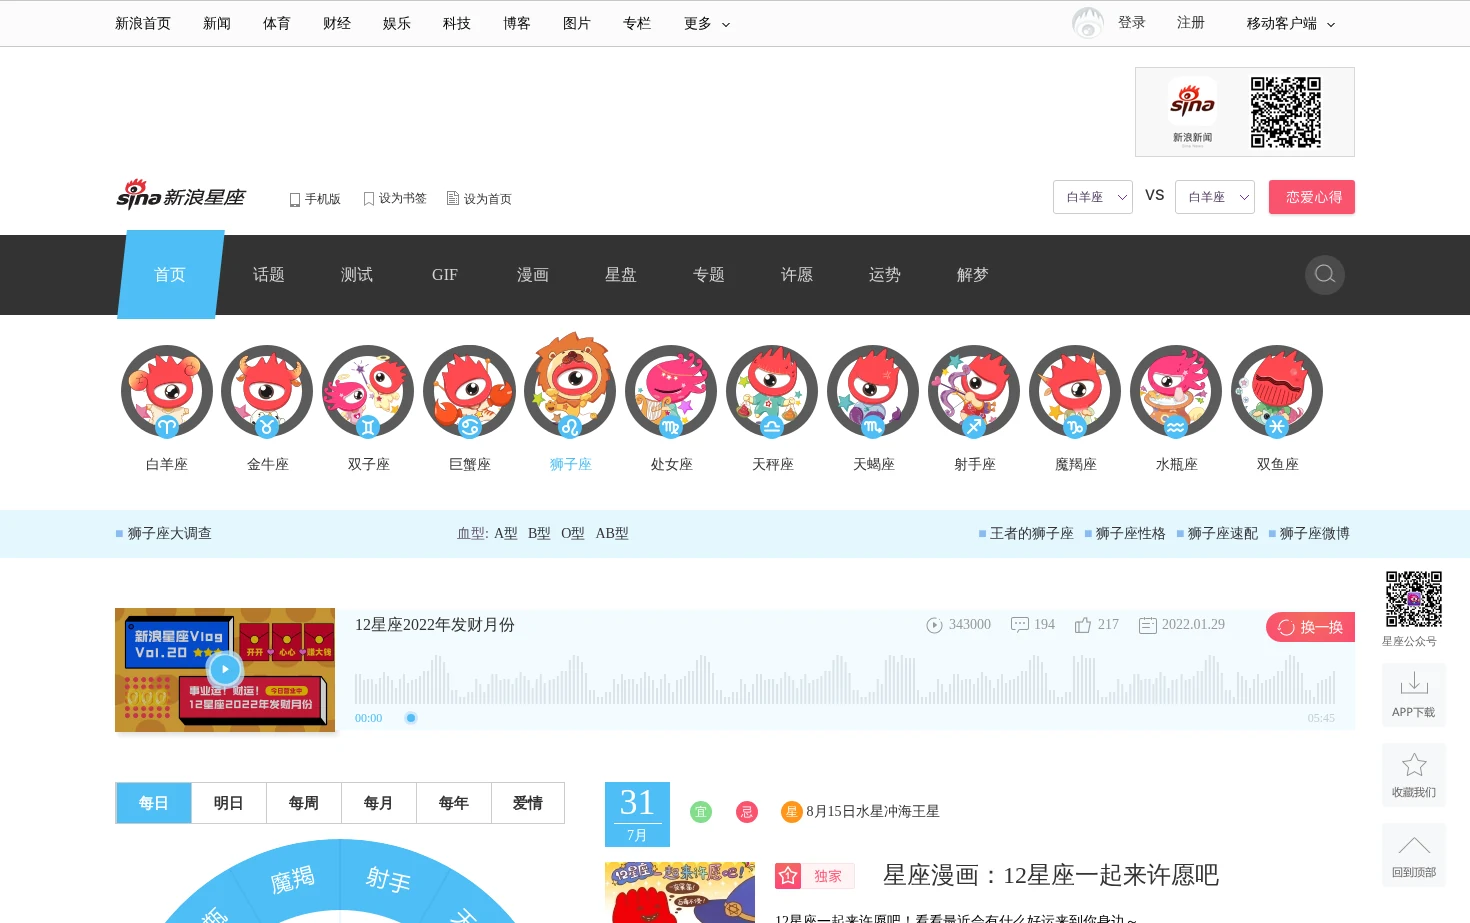Switch to the 每周 fortune tab
Image resolution: width=1470 pixels, height=923 pixels.
click(x=304, y=803)
